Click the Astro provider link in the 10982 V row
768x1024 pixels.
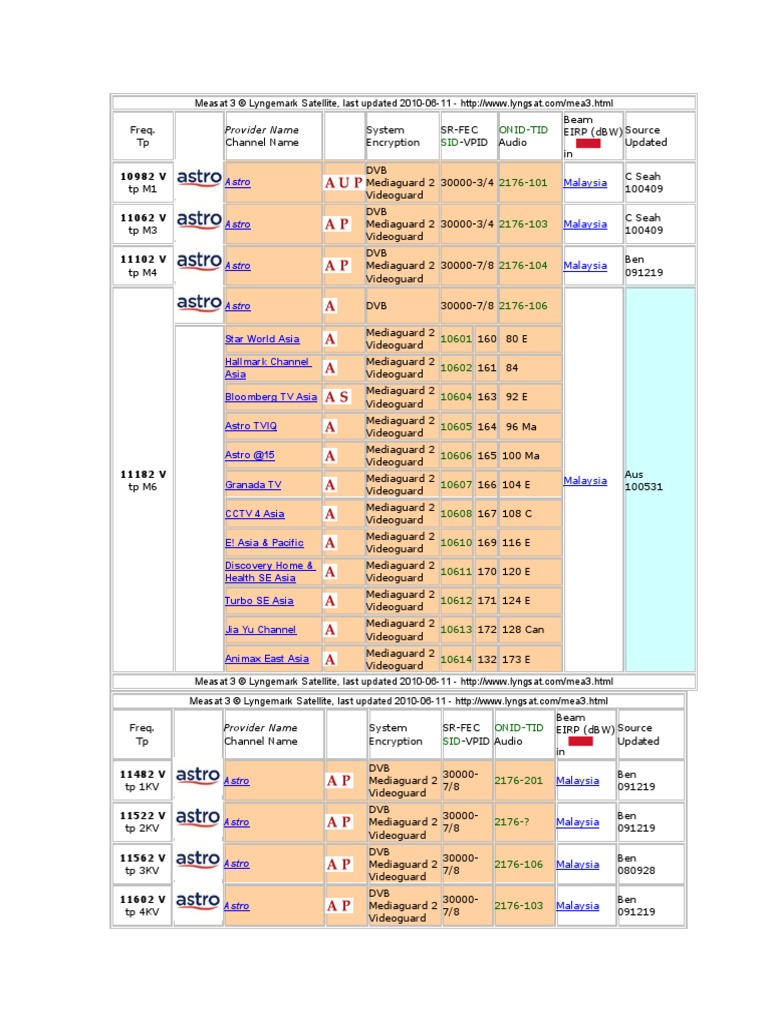(x=237, y=182)
